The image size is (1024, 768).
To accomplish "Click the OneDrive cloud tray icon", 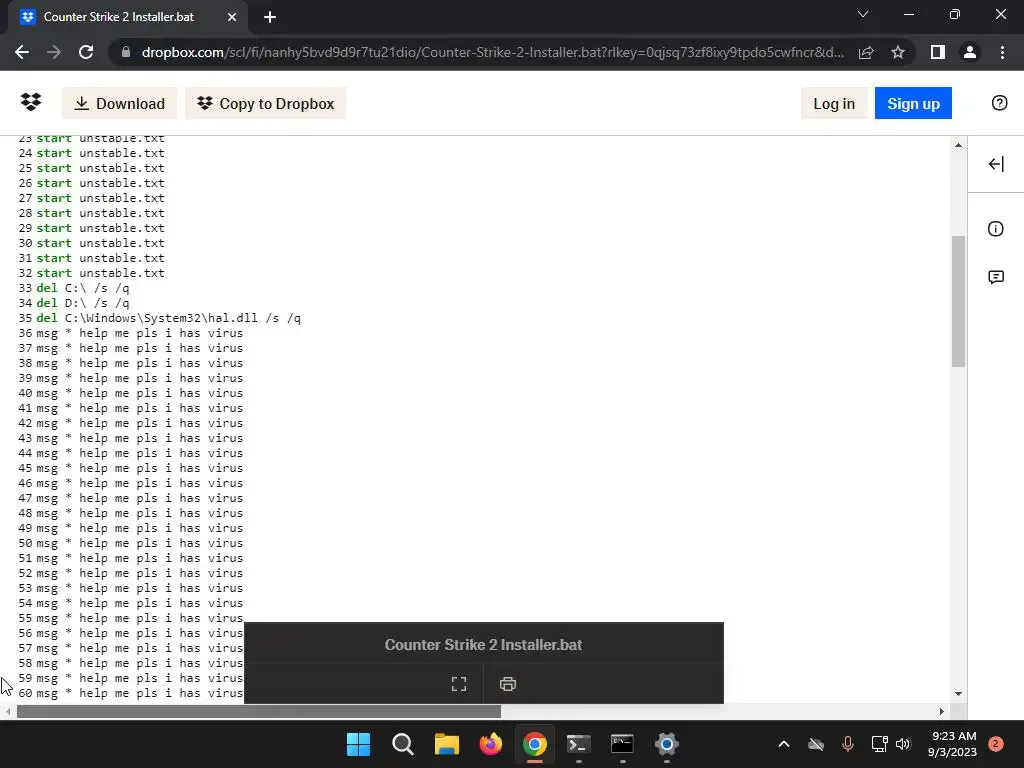I will coord(816,744).
